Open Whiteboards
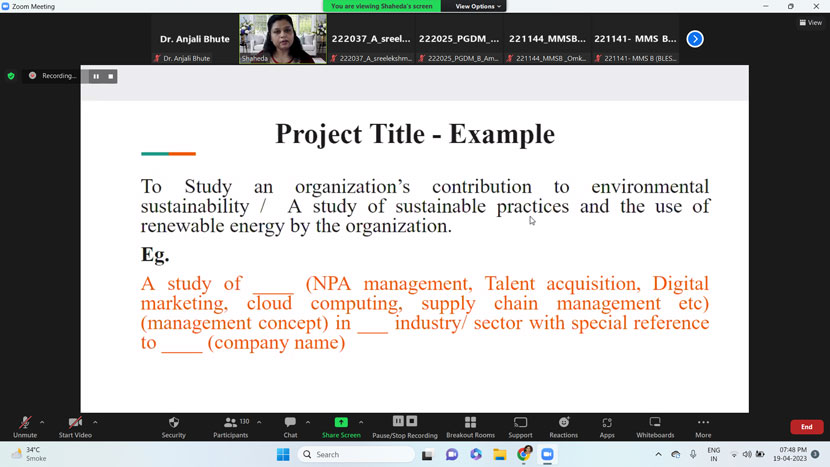Viewport: 830px width, 467px height. [655, 427]
